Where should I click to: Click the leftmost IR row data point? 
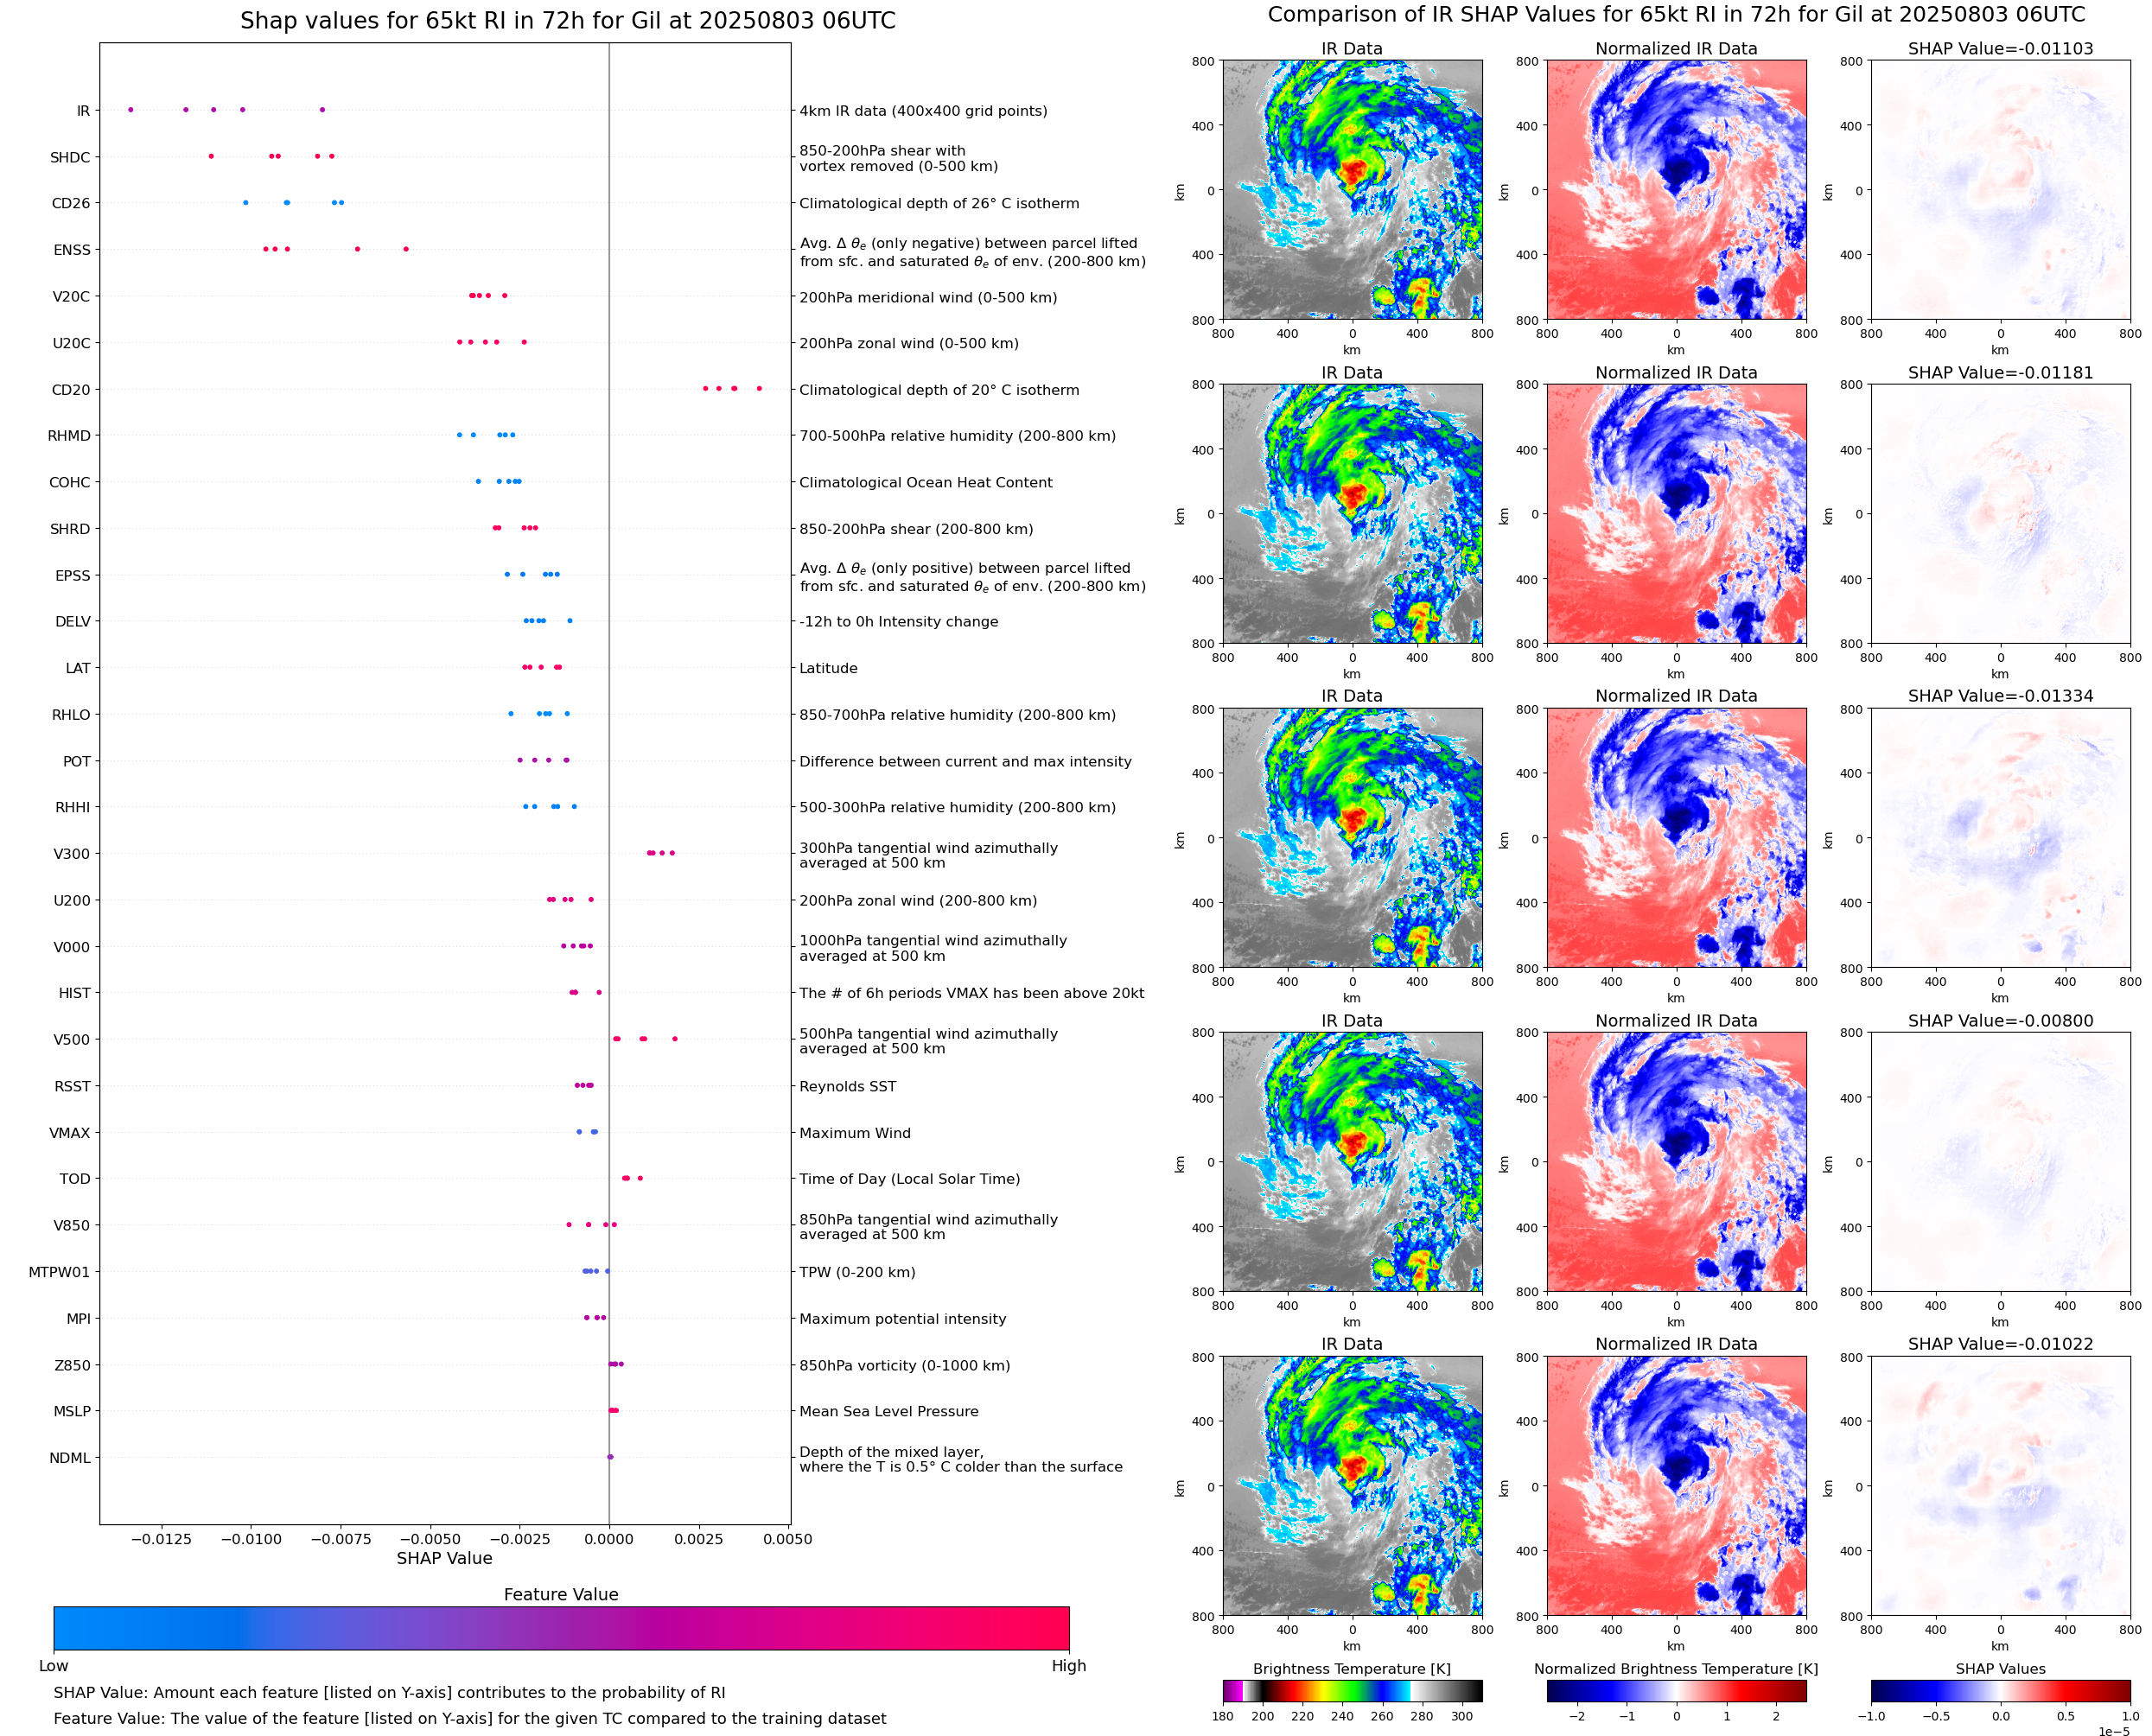pyautogui.click(x=131, y=110)
